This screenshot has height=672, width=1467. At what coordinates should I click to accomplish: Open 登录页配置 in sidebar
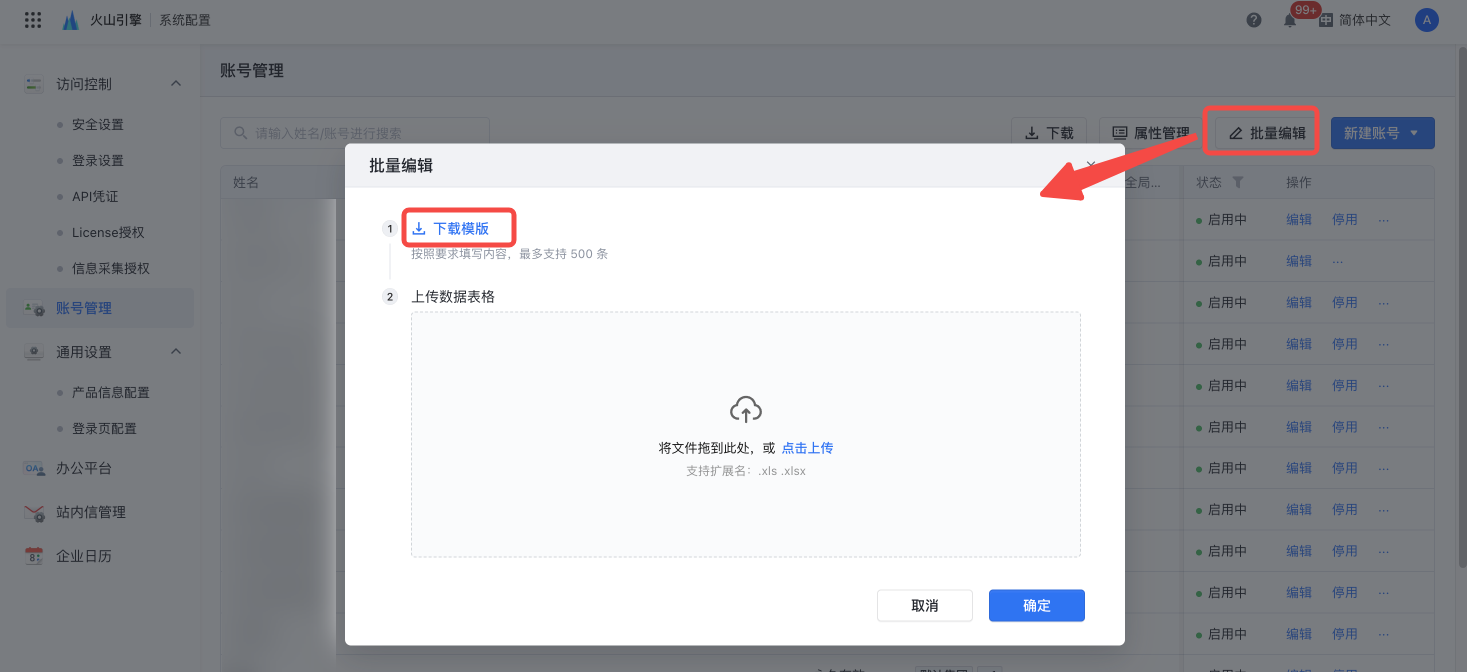(x=104, y=429)
